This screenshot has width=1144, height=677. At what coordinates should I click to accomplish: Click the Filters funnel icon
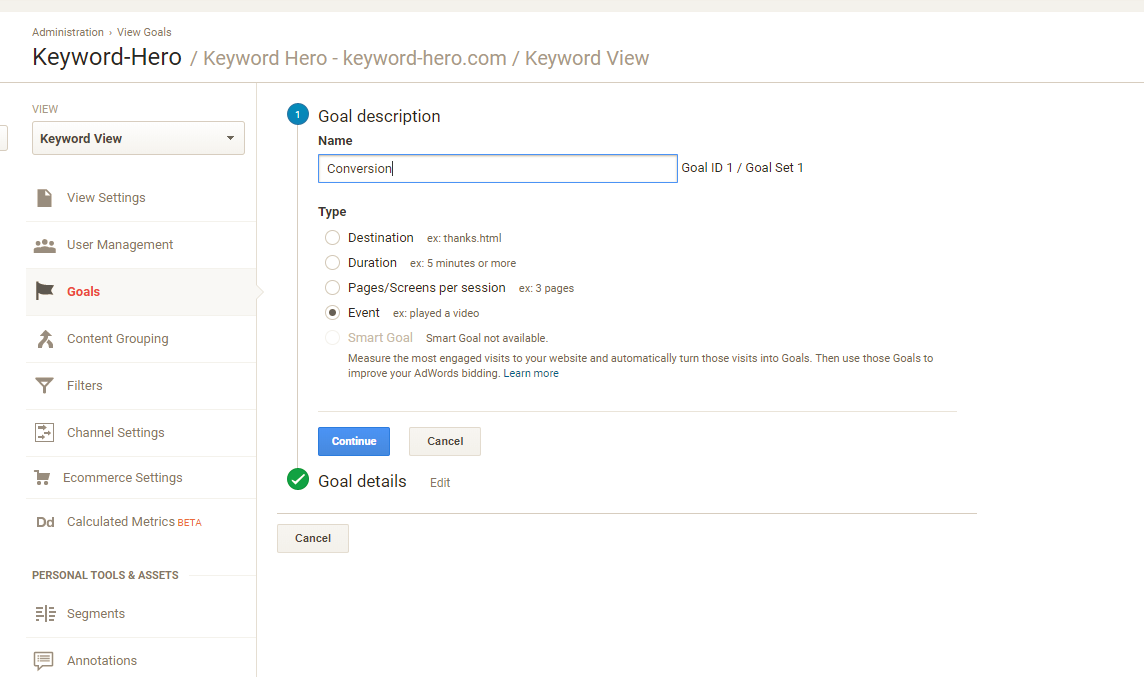(45, 385)
